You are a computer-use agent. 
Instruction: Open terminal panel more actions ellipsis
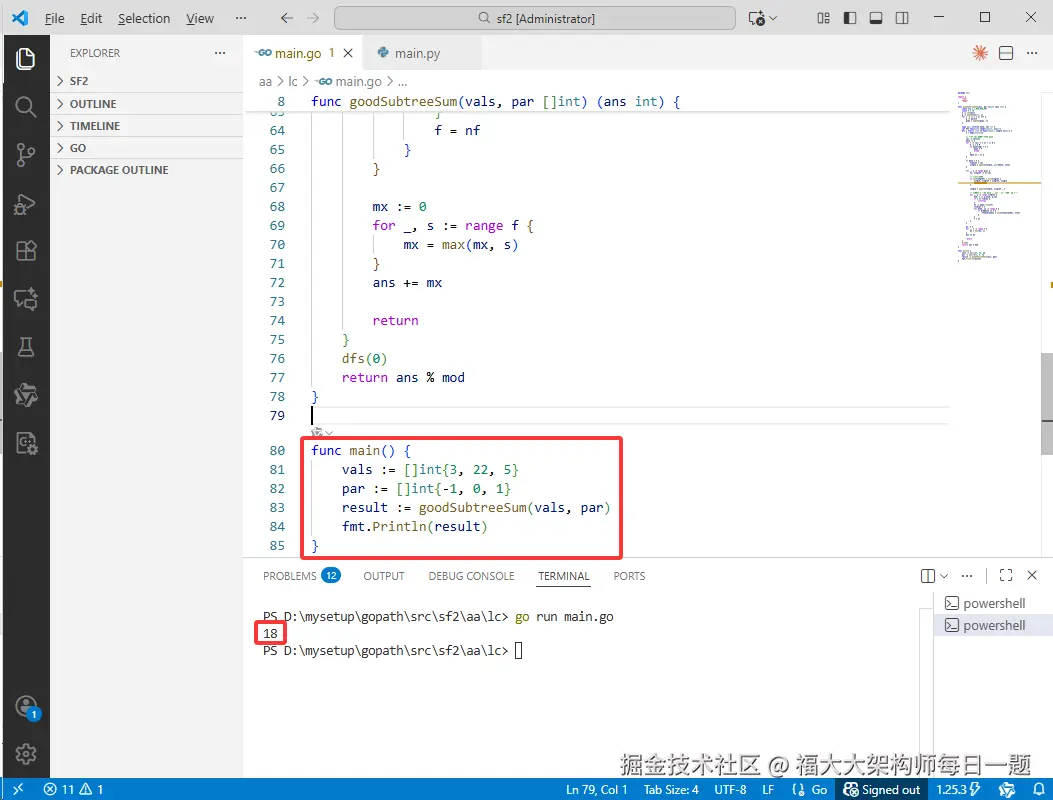pyautogui.click(x=967, y=576)
